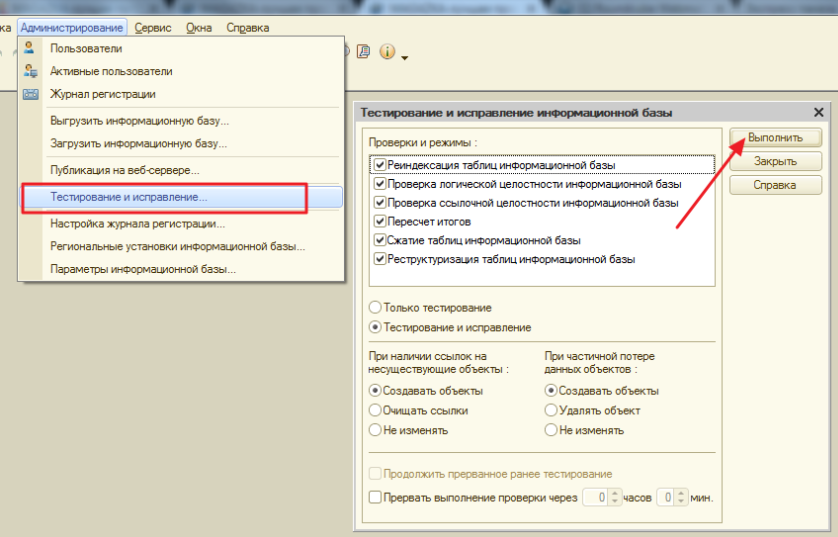Increase the hours stepper up arrow
The image size is (838, 537).
pos(615,493)
